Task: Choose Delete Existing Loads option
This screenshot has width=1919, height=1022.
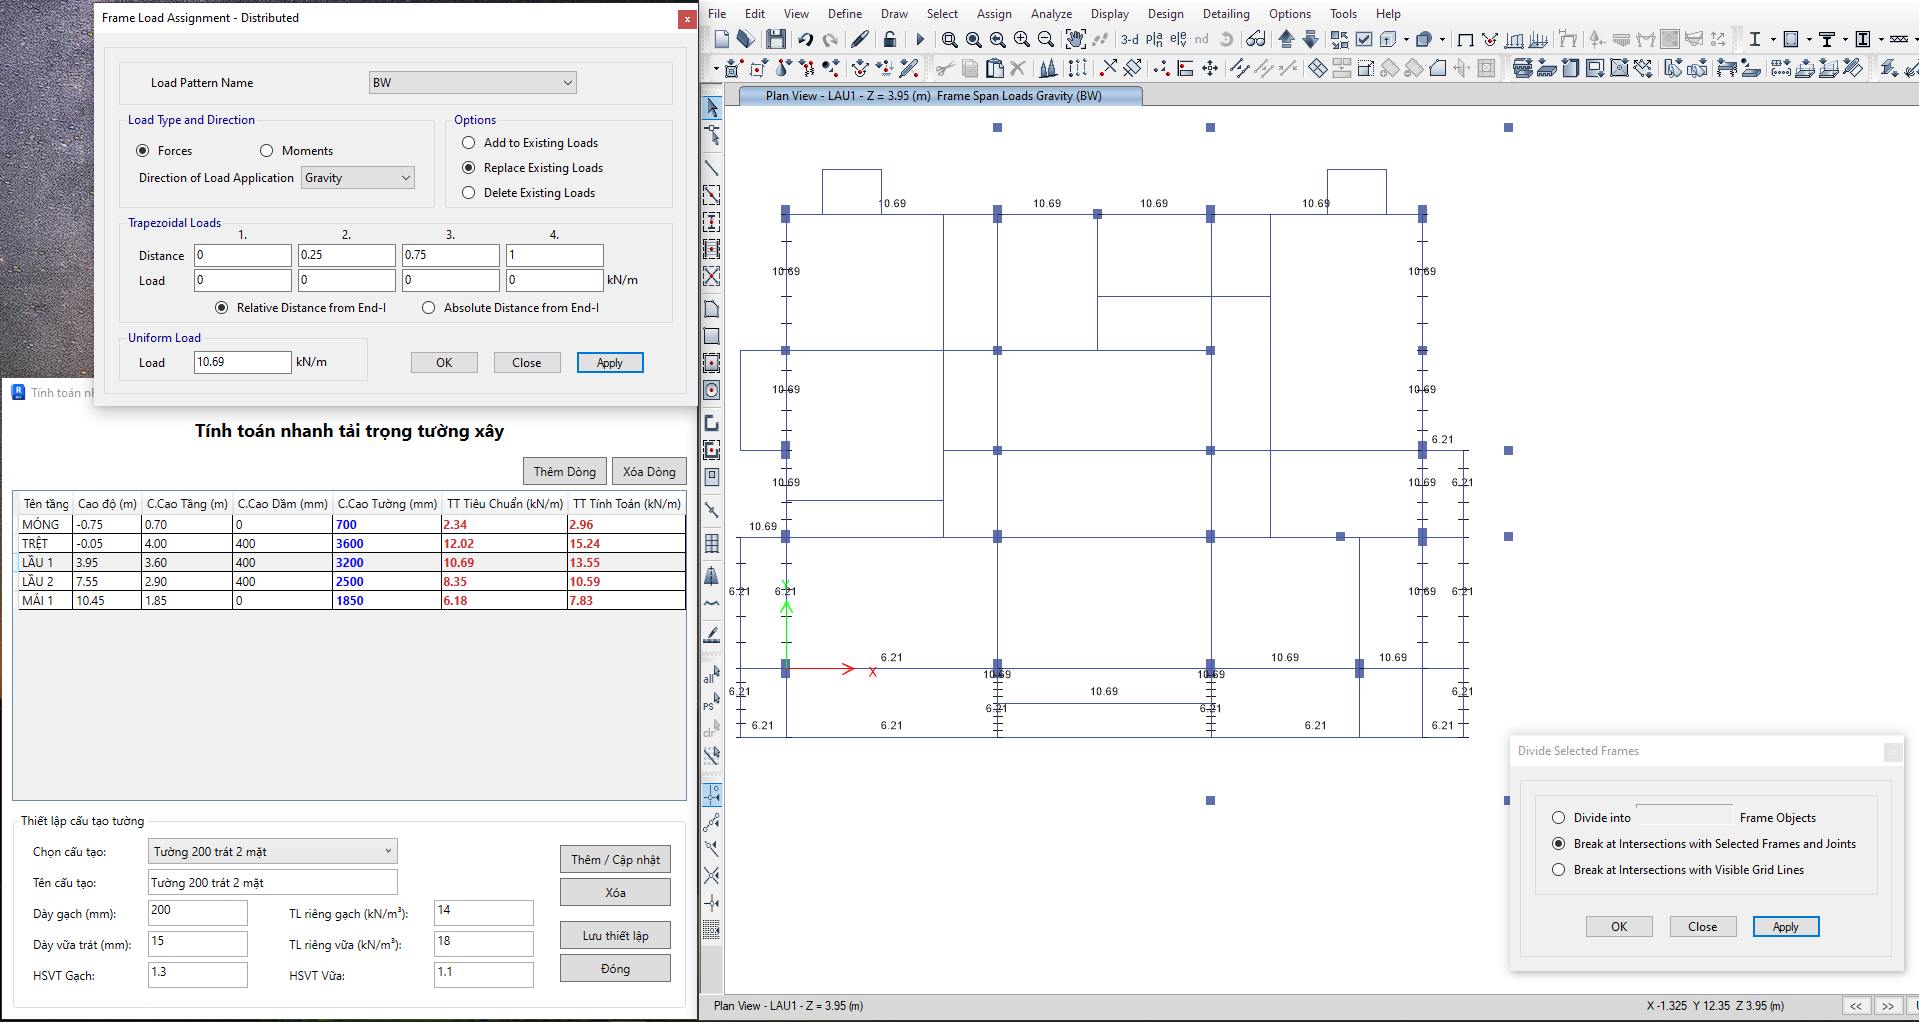Action: [x=469, y=193]
